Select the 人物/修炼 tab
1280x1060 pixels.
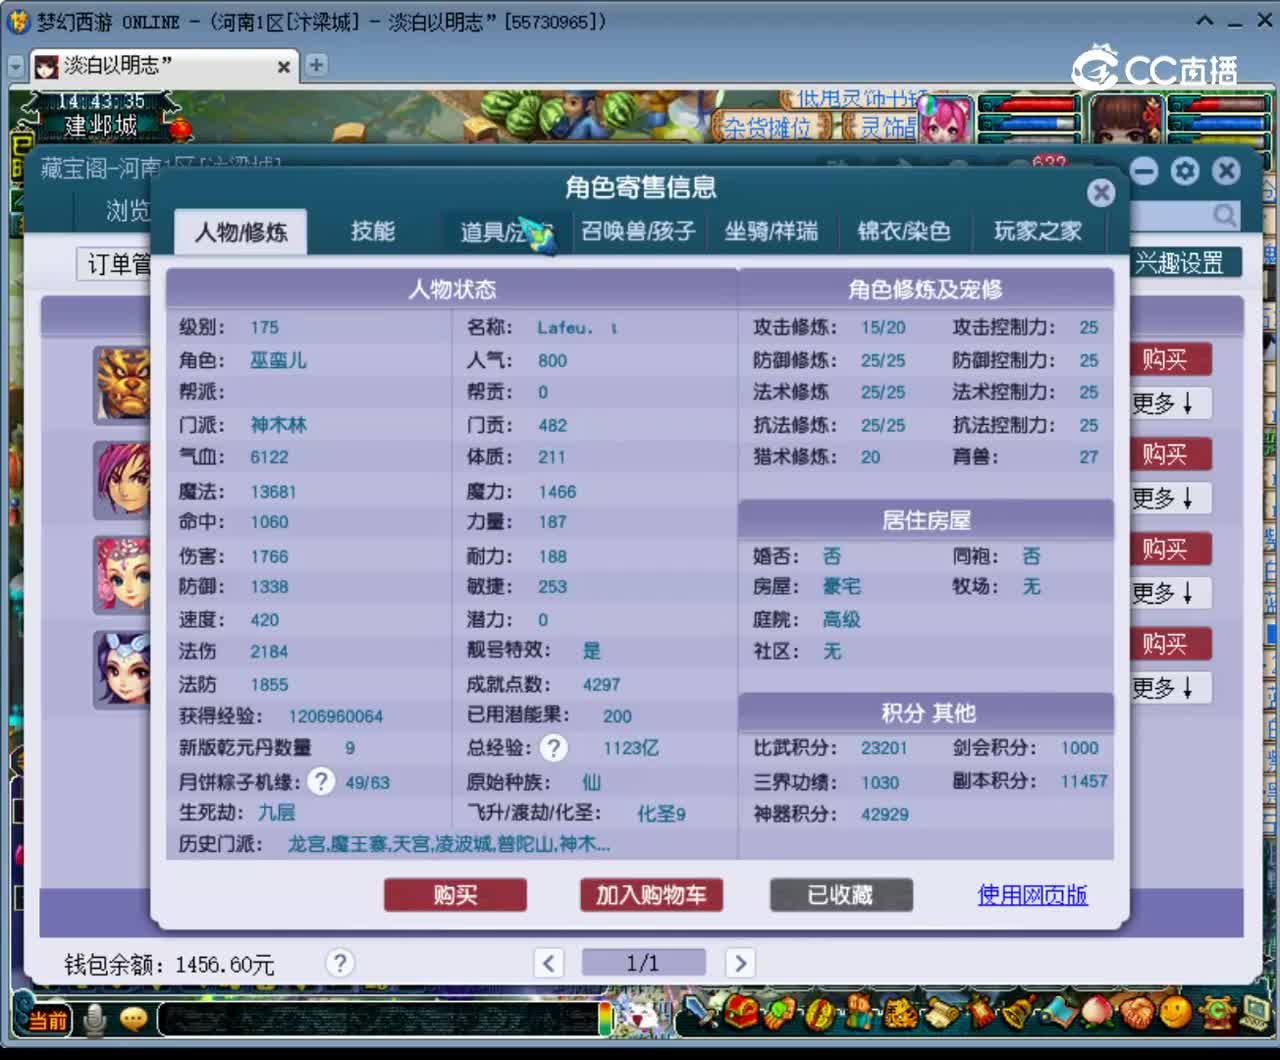point(241,232)
